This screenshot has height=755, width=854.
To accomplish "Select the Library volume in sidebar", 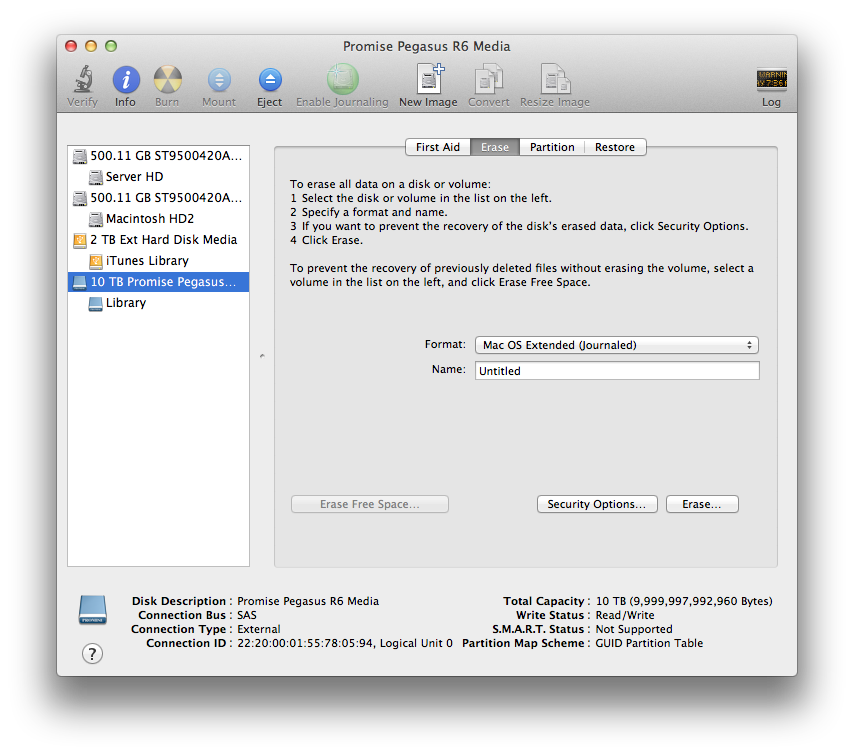I will point(158,303).
